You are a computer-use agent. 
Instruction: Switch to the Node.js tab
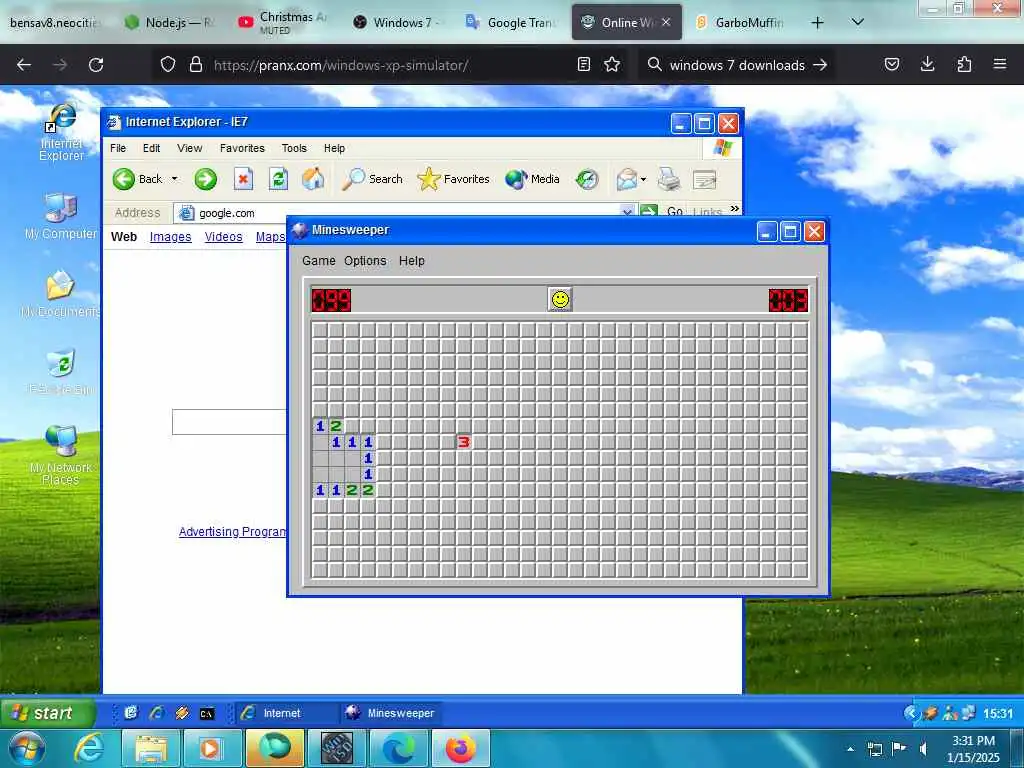point(170,22)
